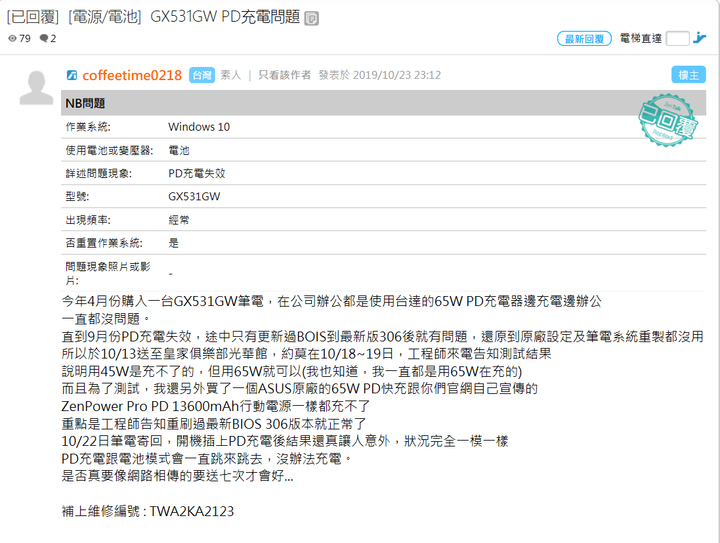Click 只看該作者 link
Viewport: 720px width, 543px height.
tap(284, 75)
